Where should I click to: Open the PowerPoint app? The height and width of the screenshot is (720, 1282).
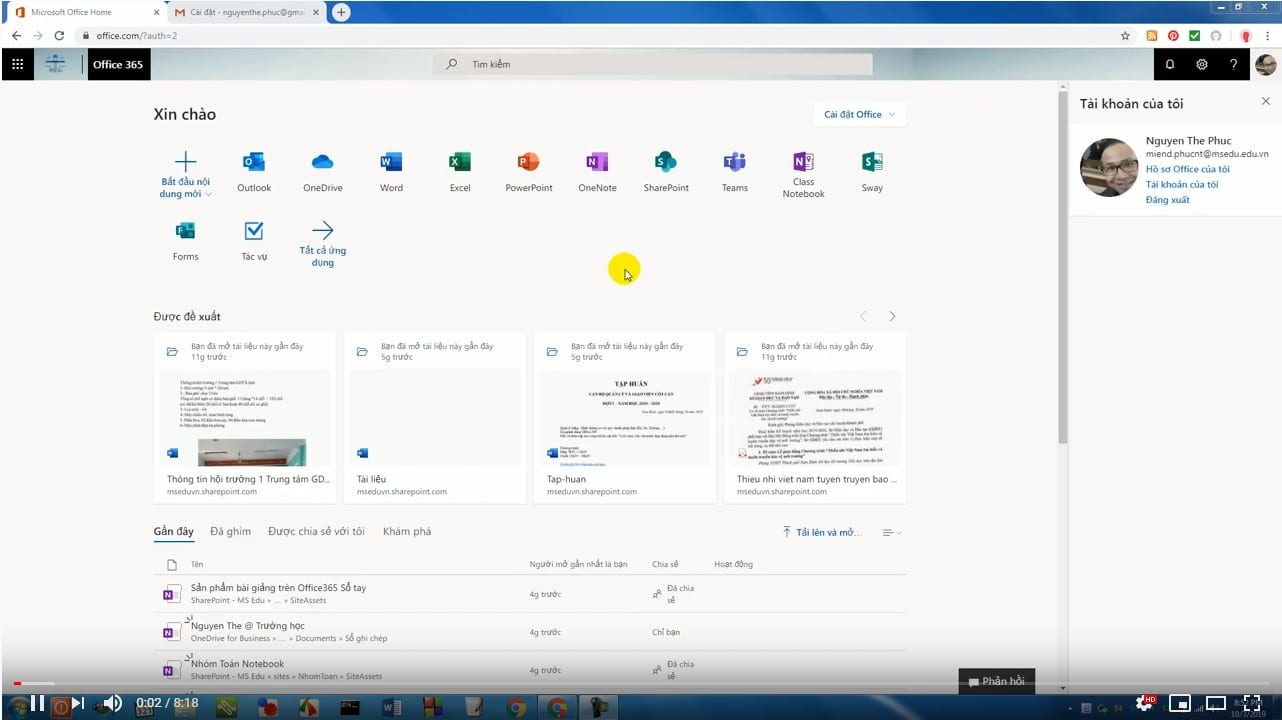click(529, 172)
